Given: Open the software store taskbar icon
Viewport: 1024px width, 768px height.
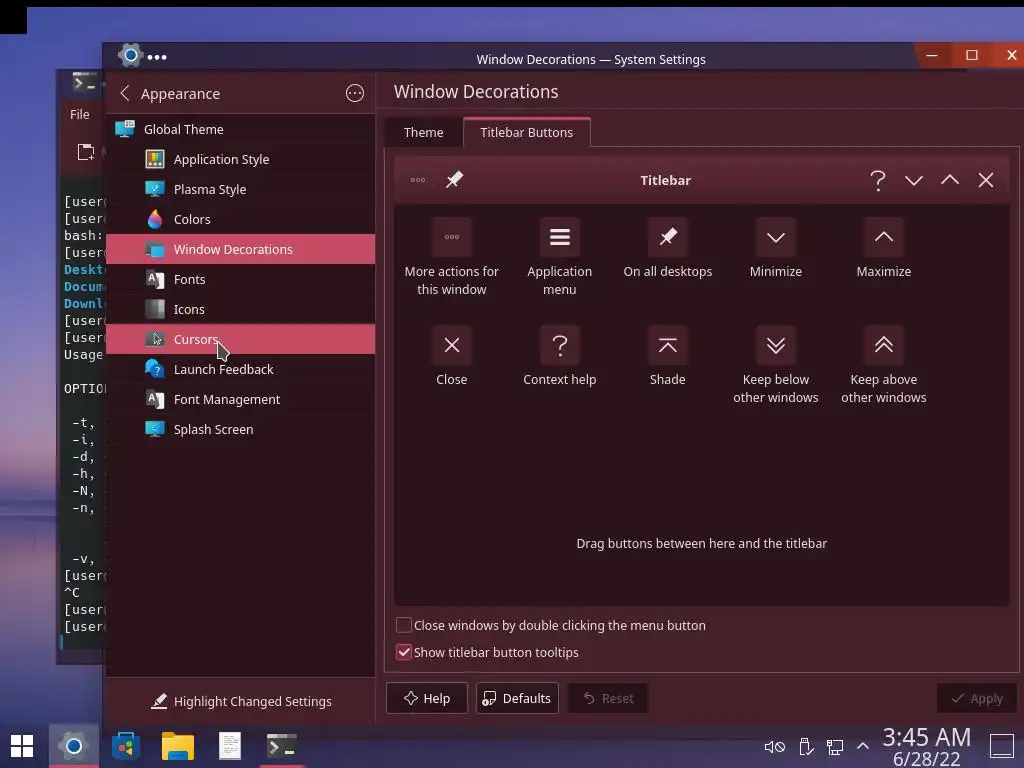Looking at the screenshot, I should click(x=125, y=746).
